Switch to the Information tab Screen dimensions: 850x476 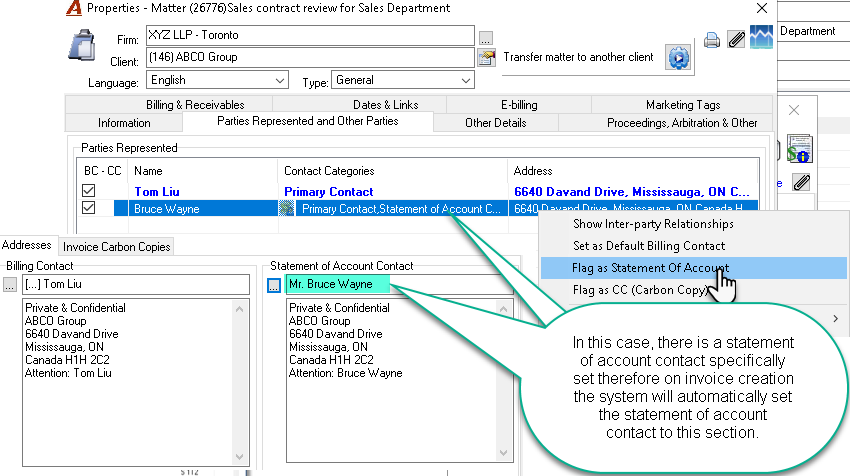point(124,123)
